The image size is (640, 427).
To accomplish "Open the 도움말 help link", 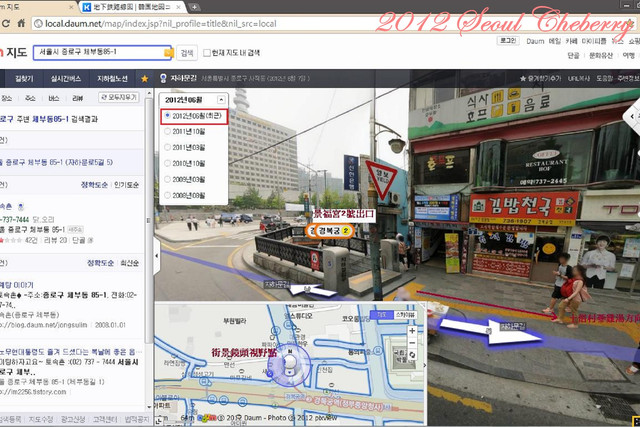I will pyautogui.click(x=604, y=78).
